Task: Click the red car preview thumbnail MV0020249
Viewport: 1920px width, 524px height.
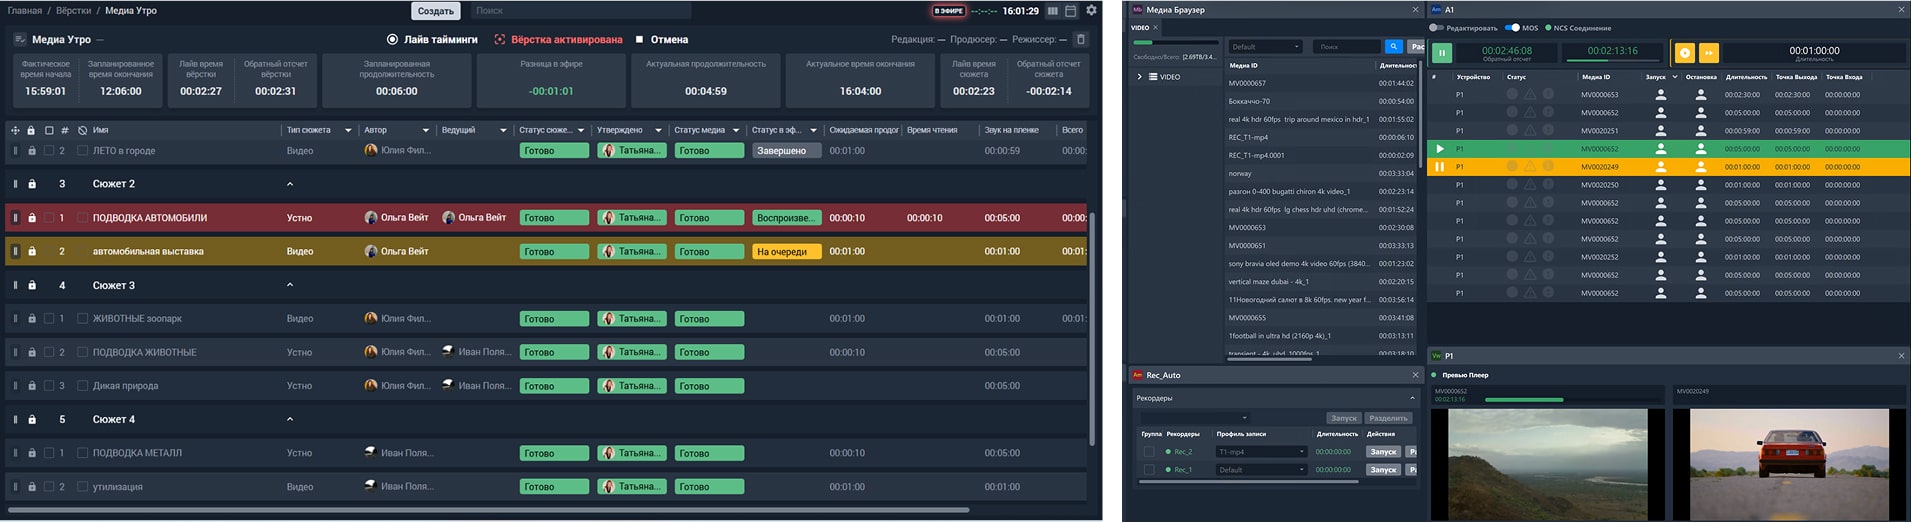Action: (1788, 464)
